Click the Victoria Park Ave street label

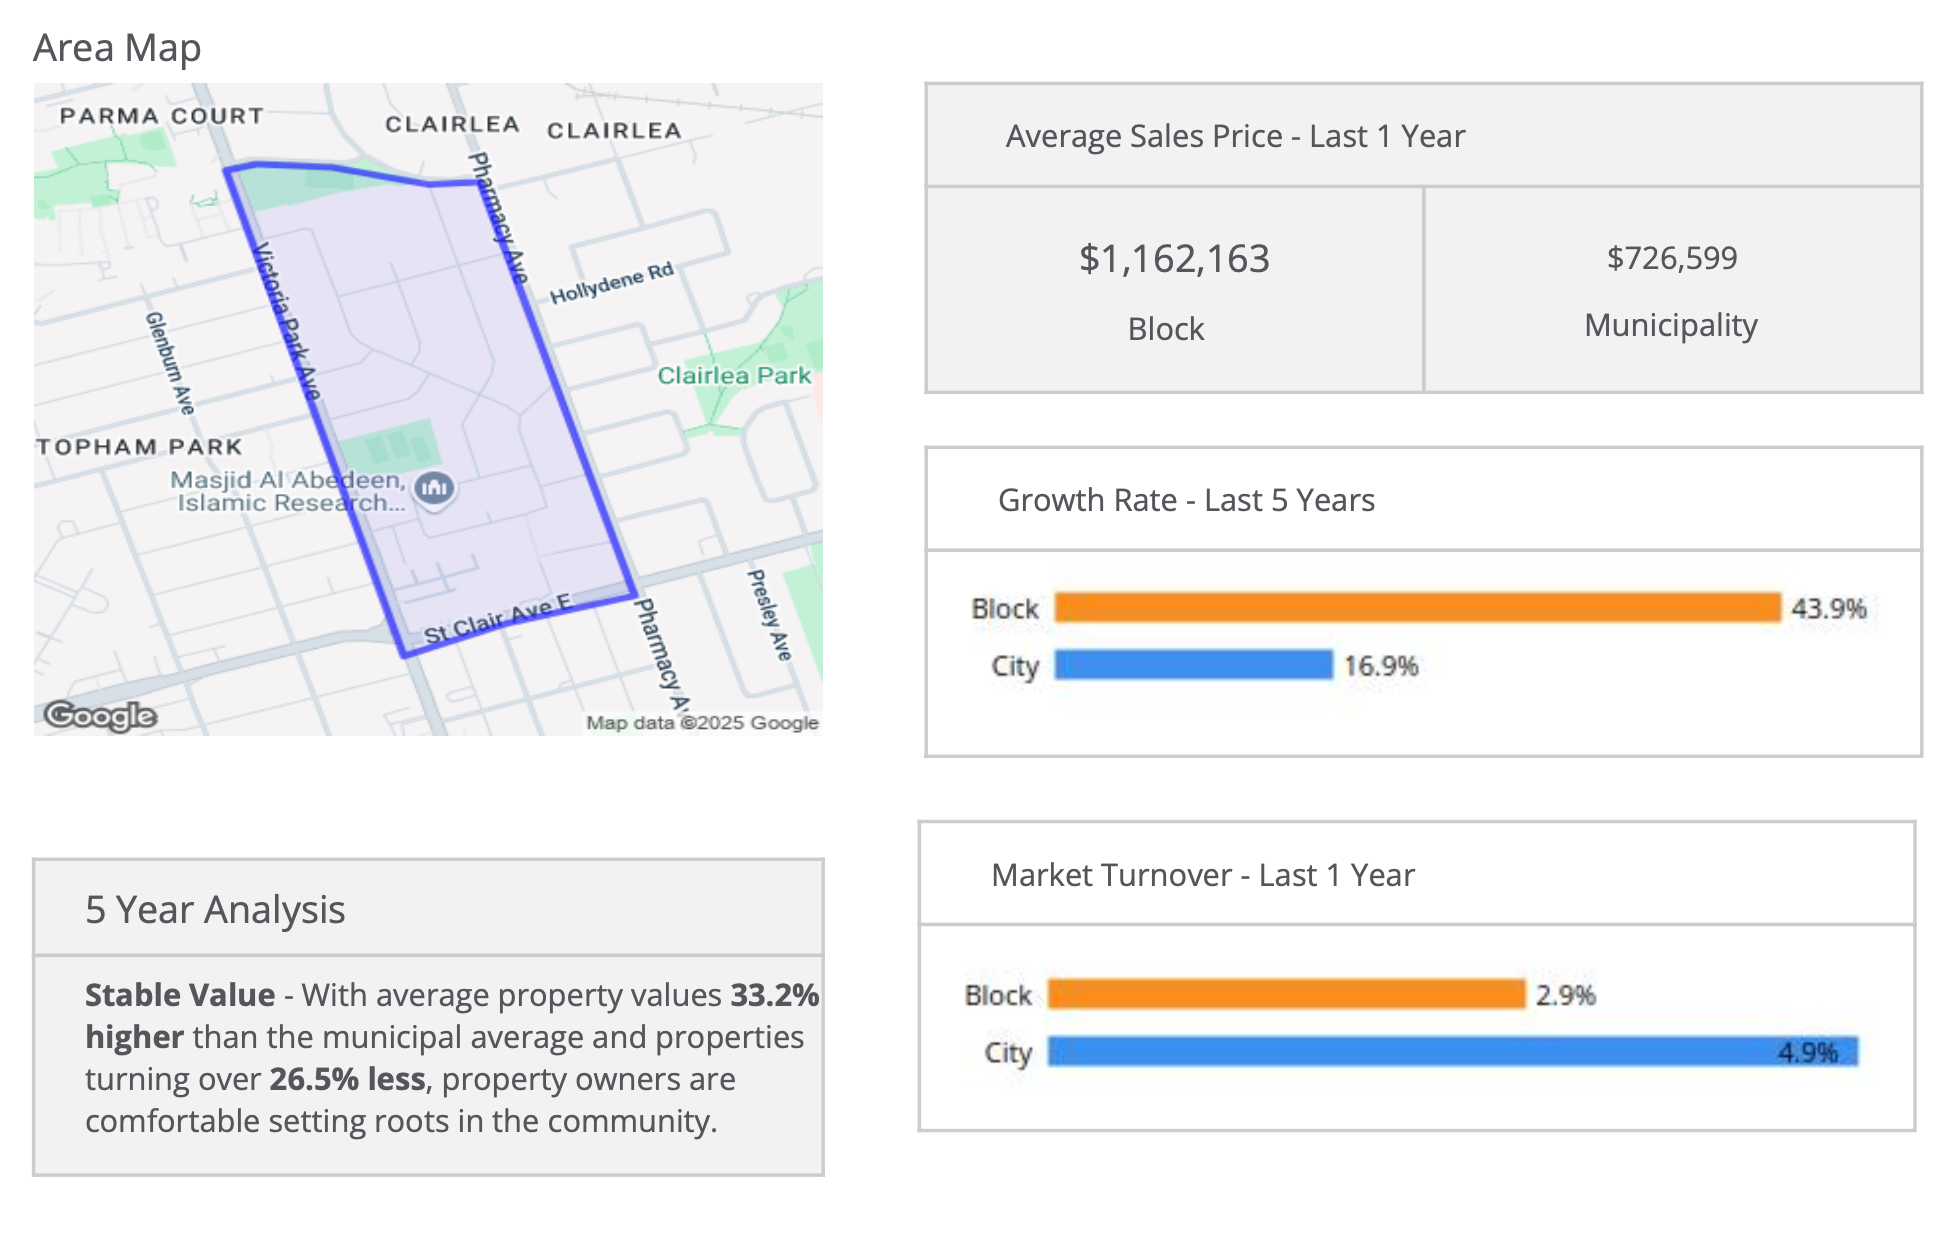pos(287,320)
